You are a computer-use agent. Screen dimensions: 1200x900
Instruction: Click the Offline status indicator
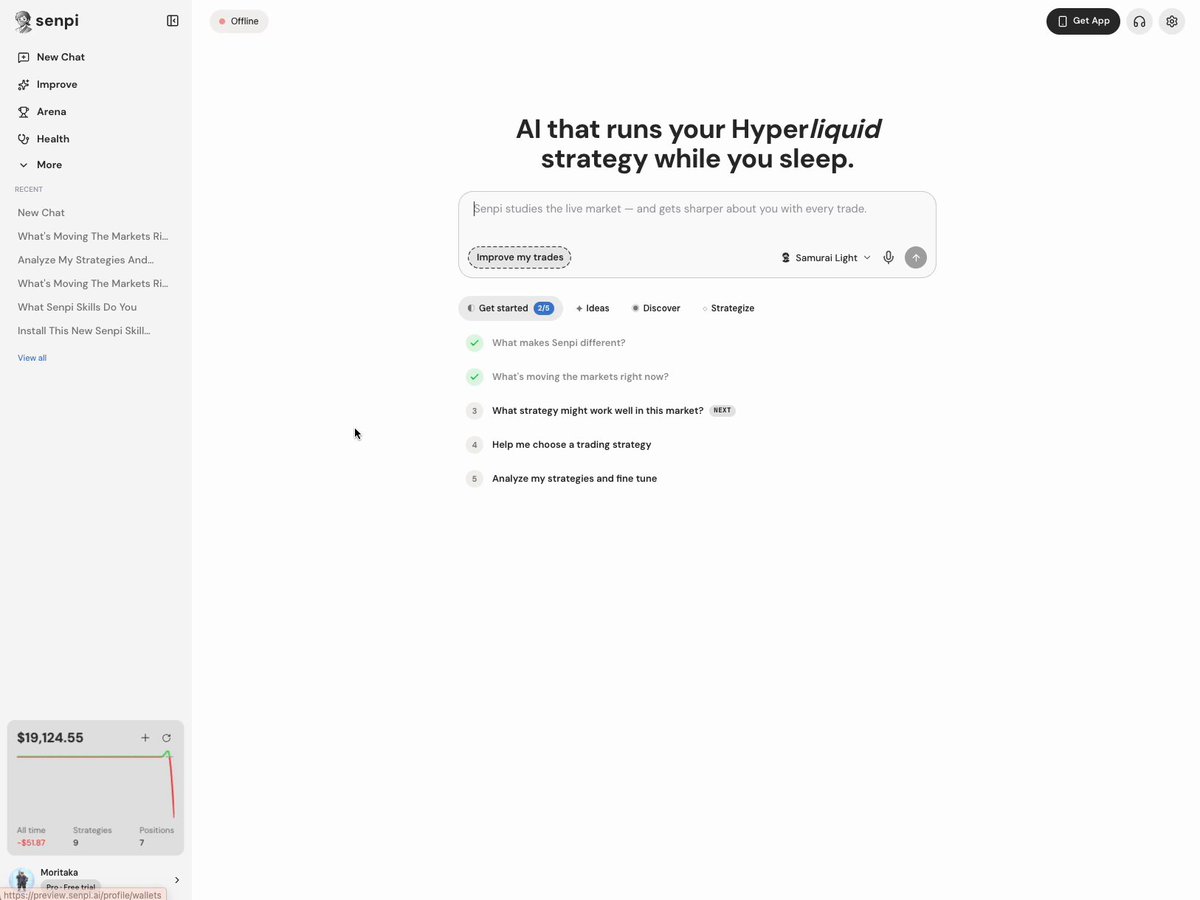click(239, 21)
